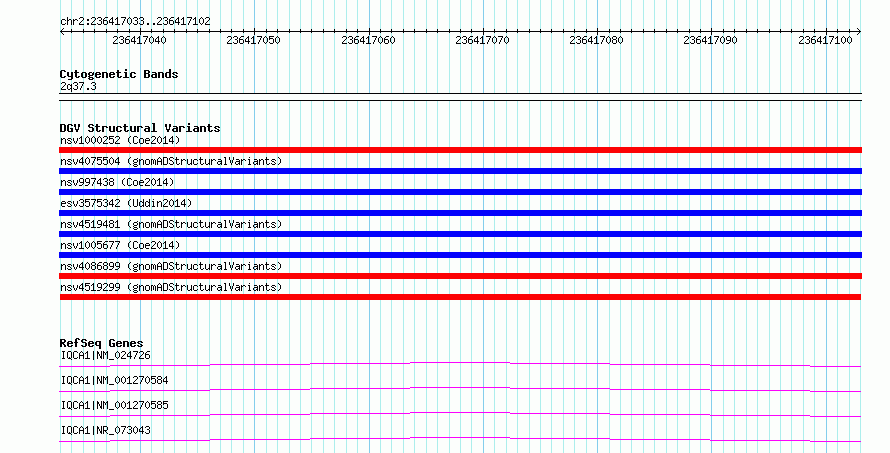Click ruler position 236417060
Screen dimensions: 890x453
(368, 40)
